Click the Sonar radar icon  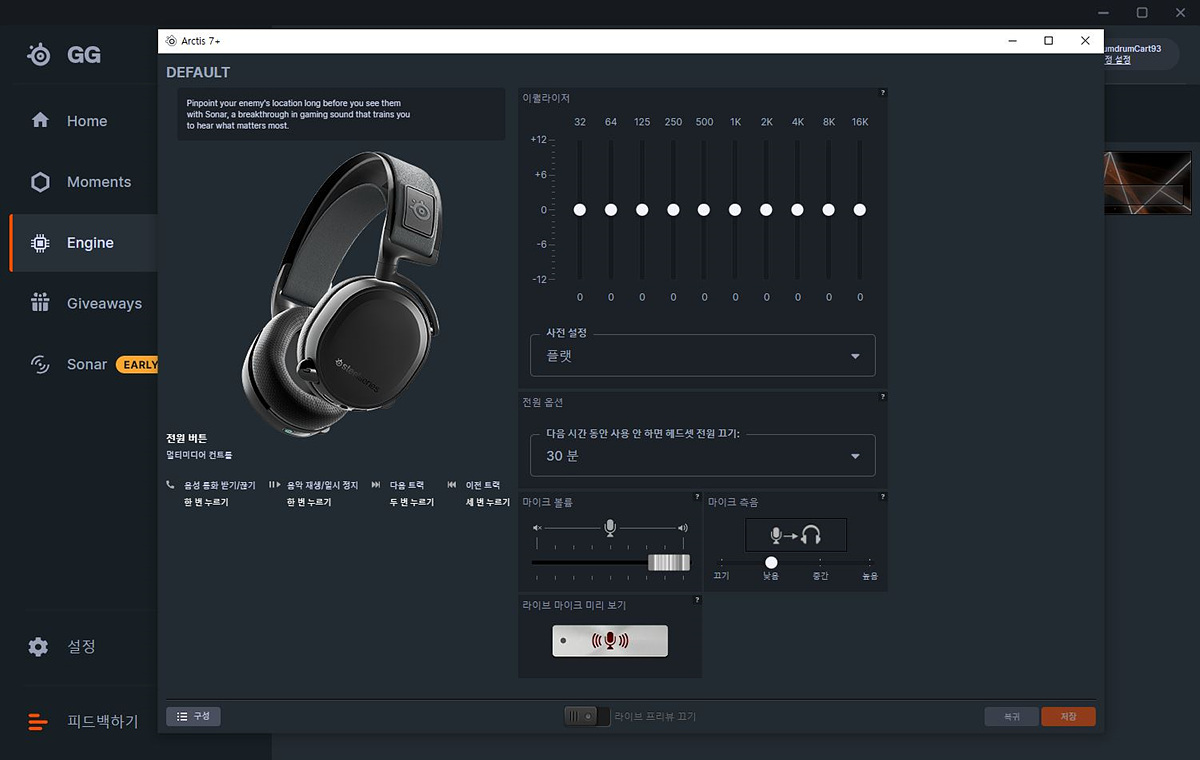pyautogui.click(x=40, y=365)
